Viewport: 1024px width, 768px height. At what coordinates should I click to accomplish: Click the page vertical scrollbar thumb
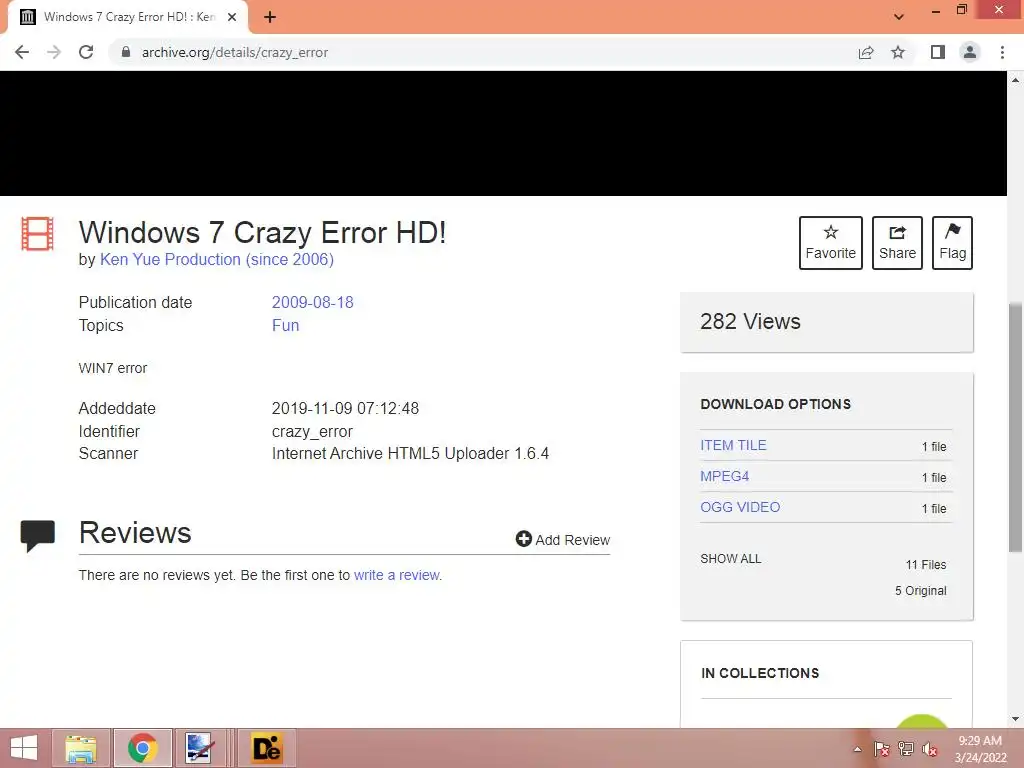[x=1015, y=427]
